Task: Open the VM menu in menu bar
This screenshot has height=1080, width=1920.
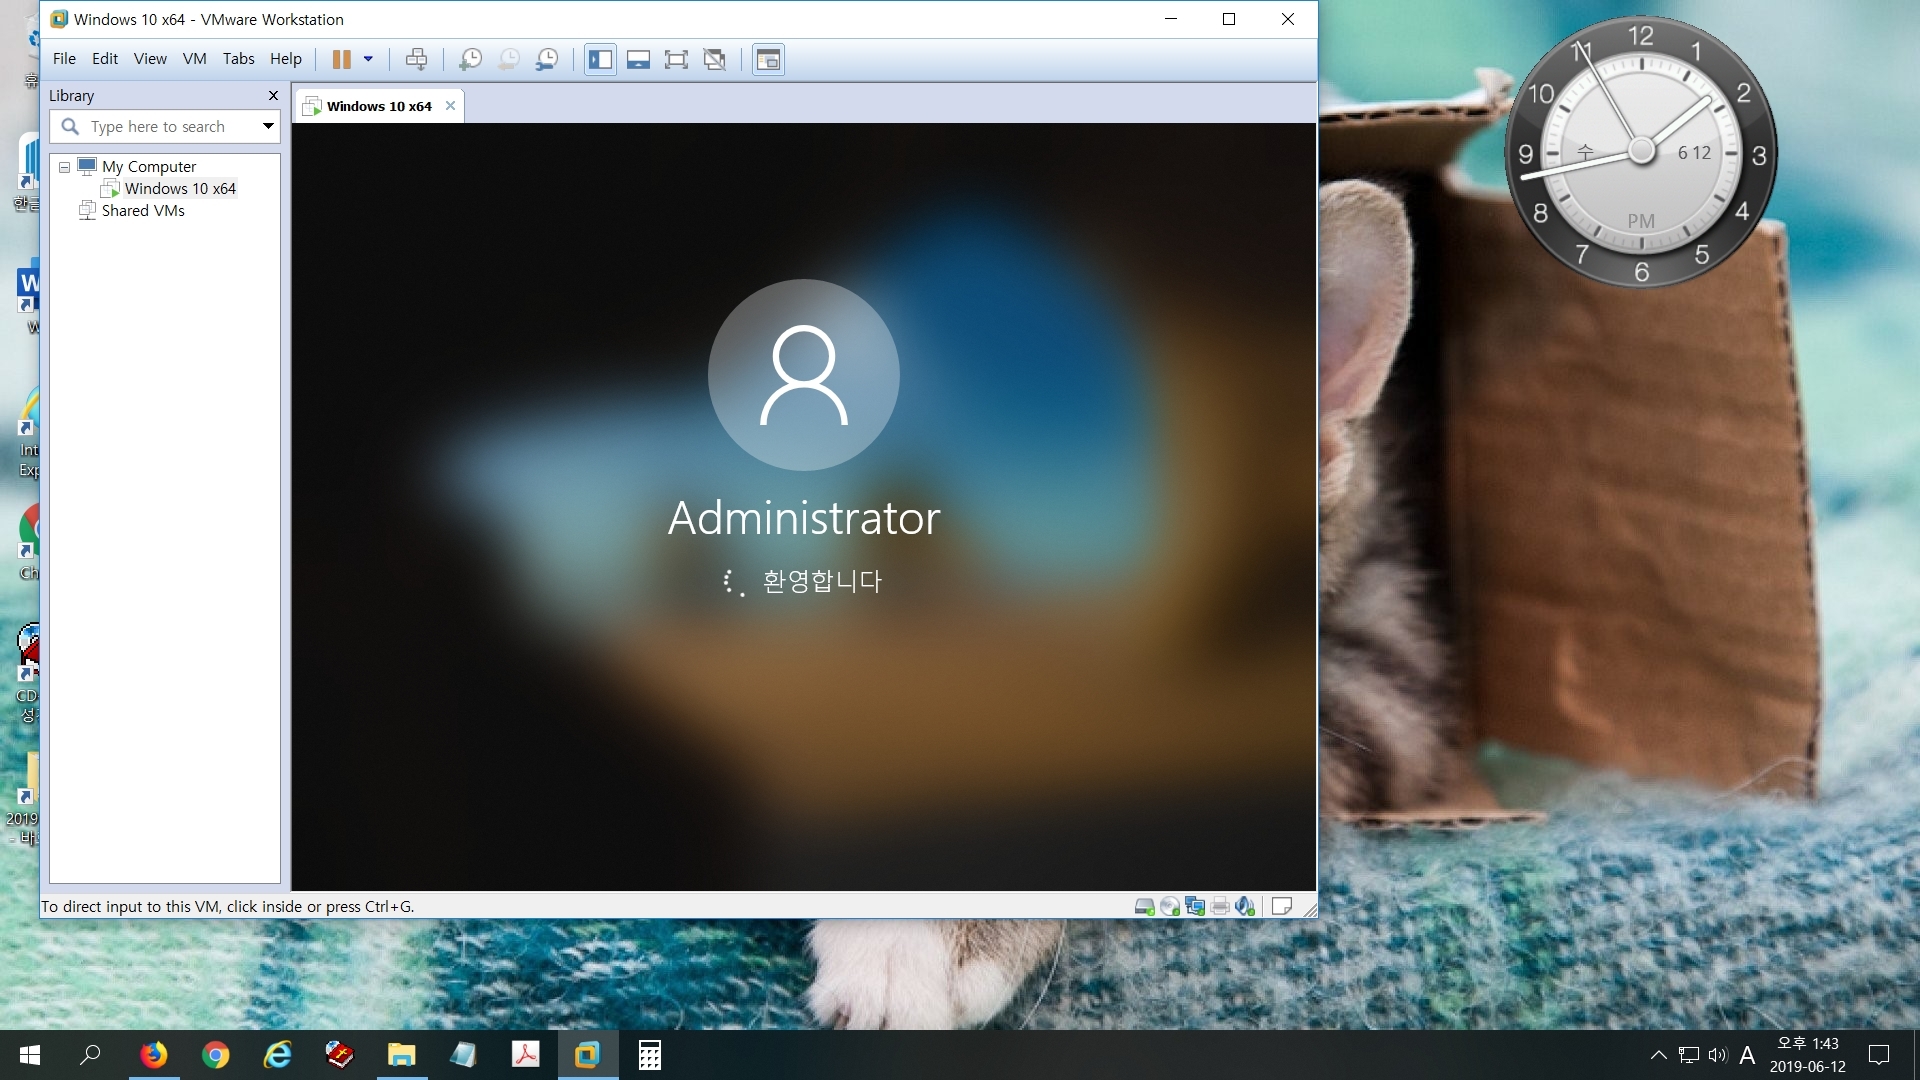Action: pos(195,58)
